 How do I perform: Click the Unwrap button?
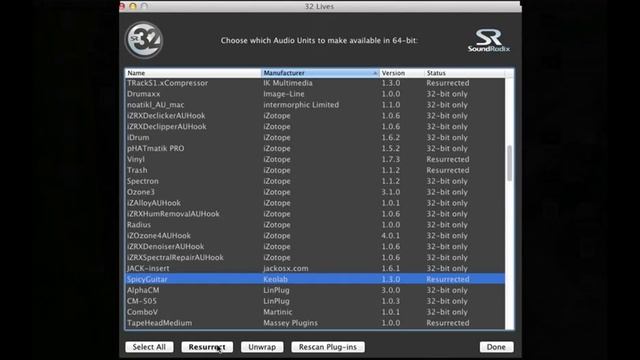pos(262,347)
